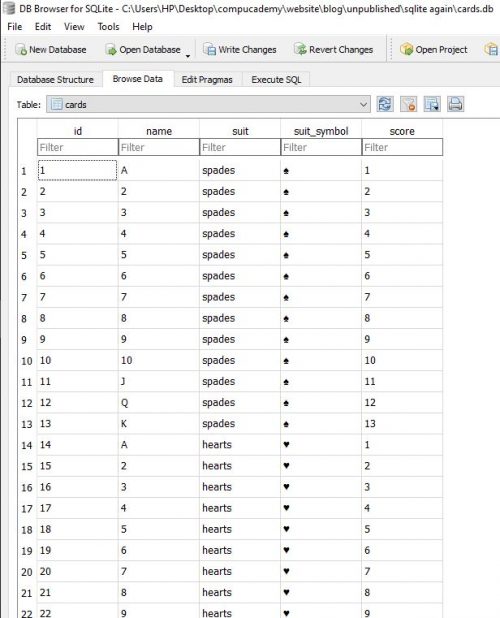Click the 'hearts' suit cell in row 19
This screenshot has width=500, height=618.
pos(240,550)
